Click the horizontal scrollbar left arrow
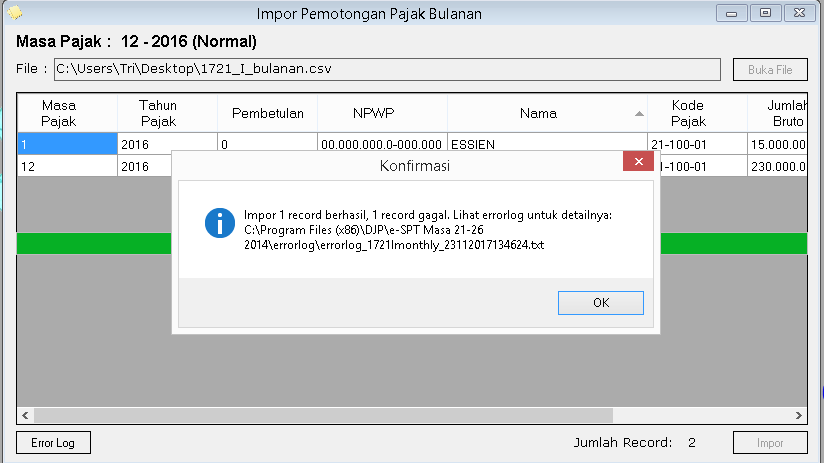The height and width of the screenshot is (463, 824). [x=25, y=415]
